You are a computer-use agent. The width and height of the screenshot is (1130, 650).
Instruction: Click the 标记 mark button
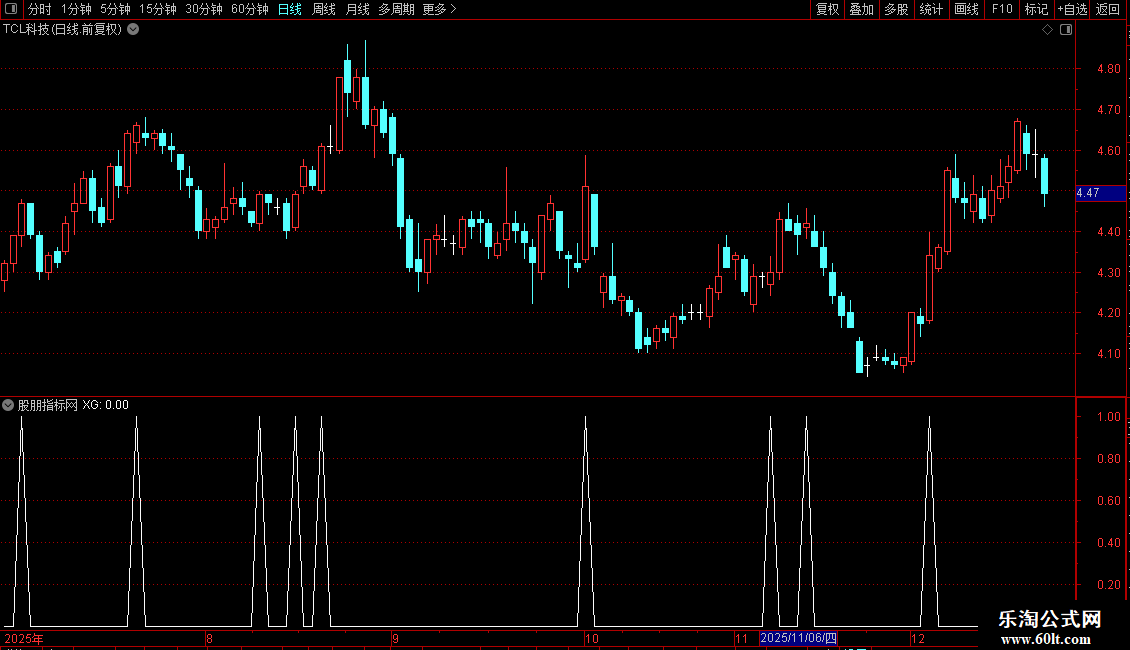1036,9
